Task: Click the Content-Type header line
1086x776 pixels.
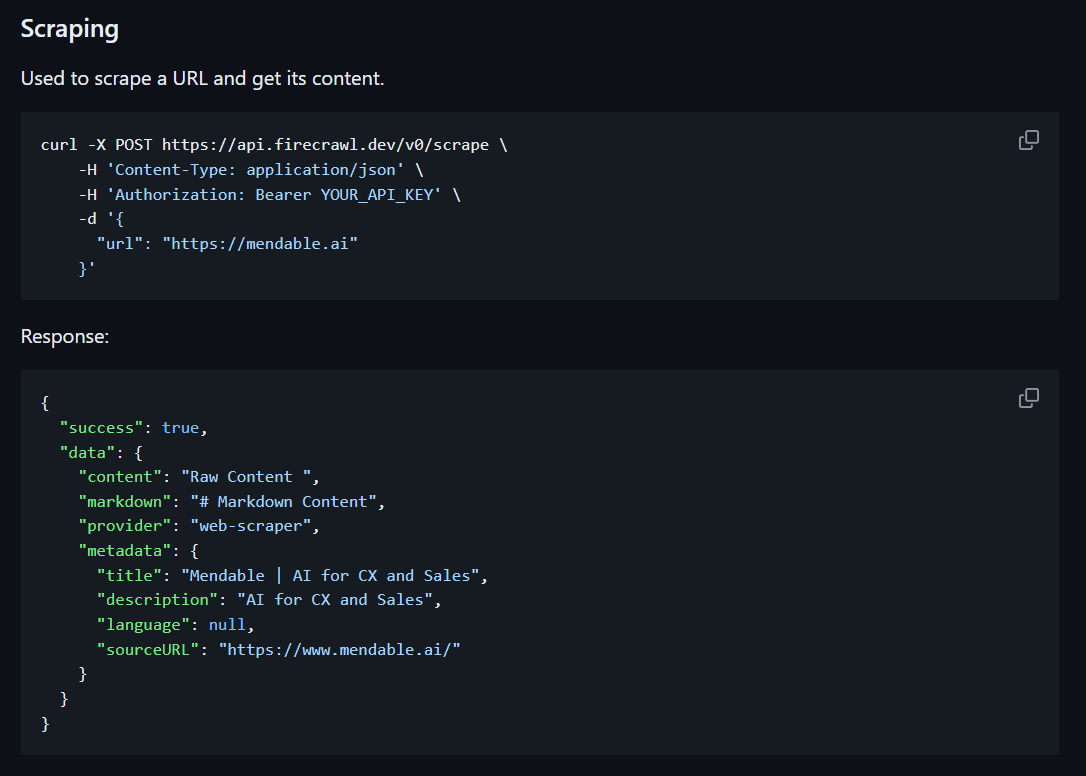Action: [x=252, y=170]
